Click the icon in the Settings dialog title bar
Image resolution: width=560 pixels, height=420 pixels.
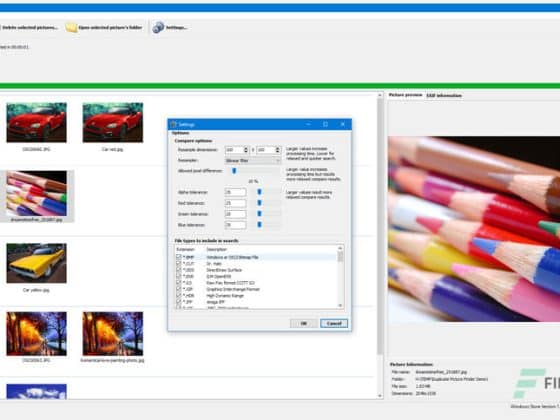point(174,124)
